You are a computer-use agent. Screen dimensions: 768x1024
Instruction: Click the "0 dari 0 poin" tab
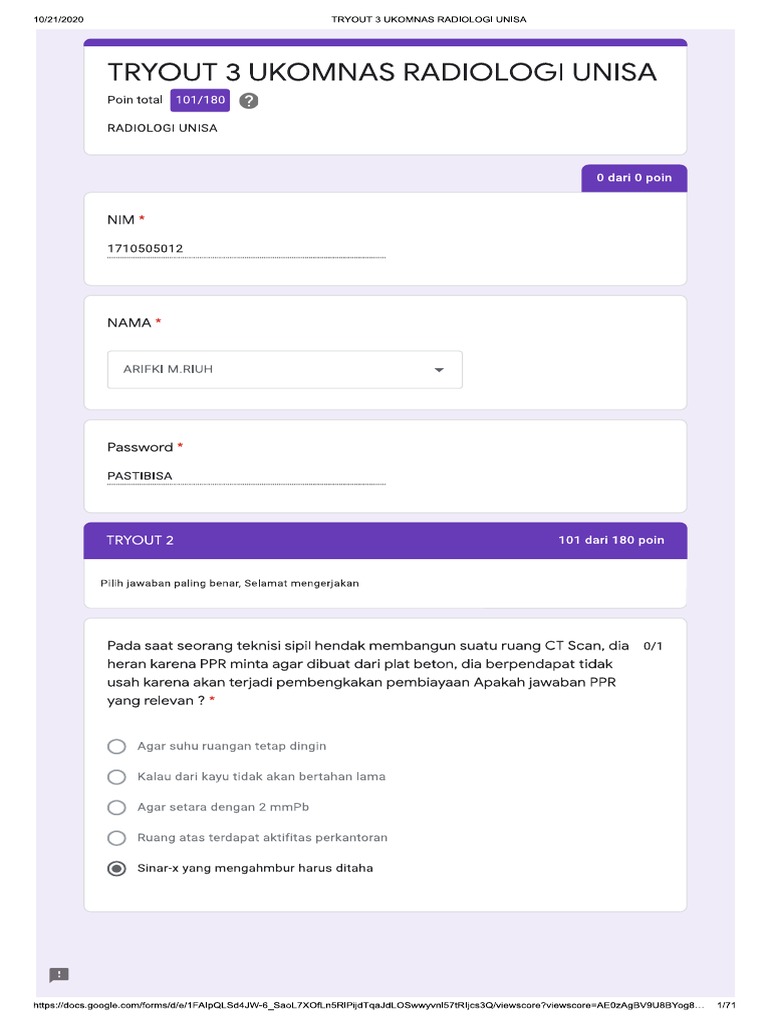point(634,178)
